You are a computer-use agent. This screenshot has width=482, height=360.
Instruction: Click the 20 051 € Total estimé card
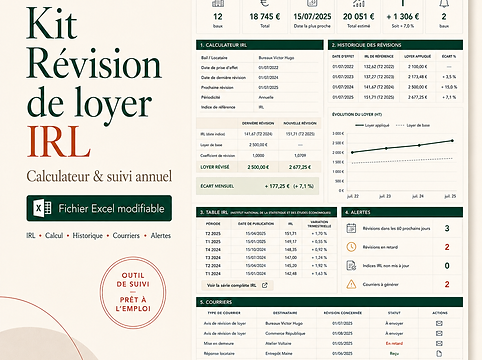[x=359, y=17]
